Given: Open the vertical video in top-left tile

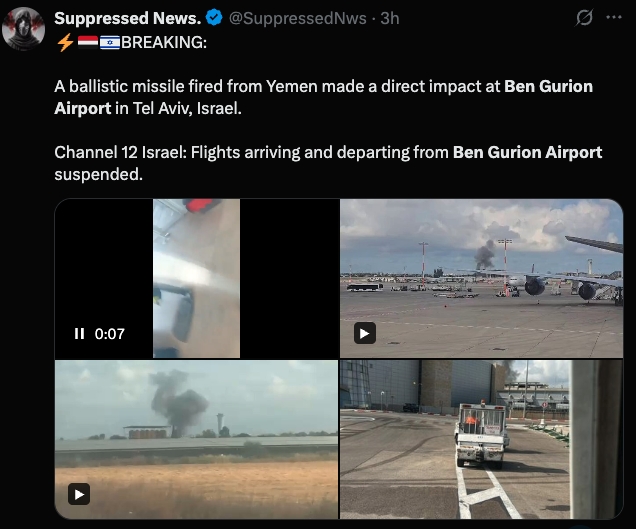Looking at the screenshot, I should pos(197,278).
